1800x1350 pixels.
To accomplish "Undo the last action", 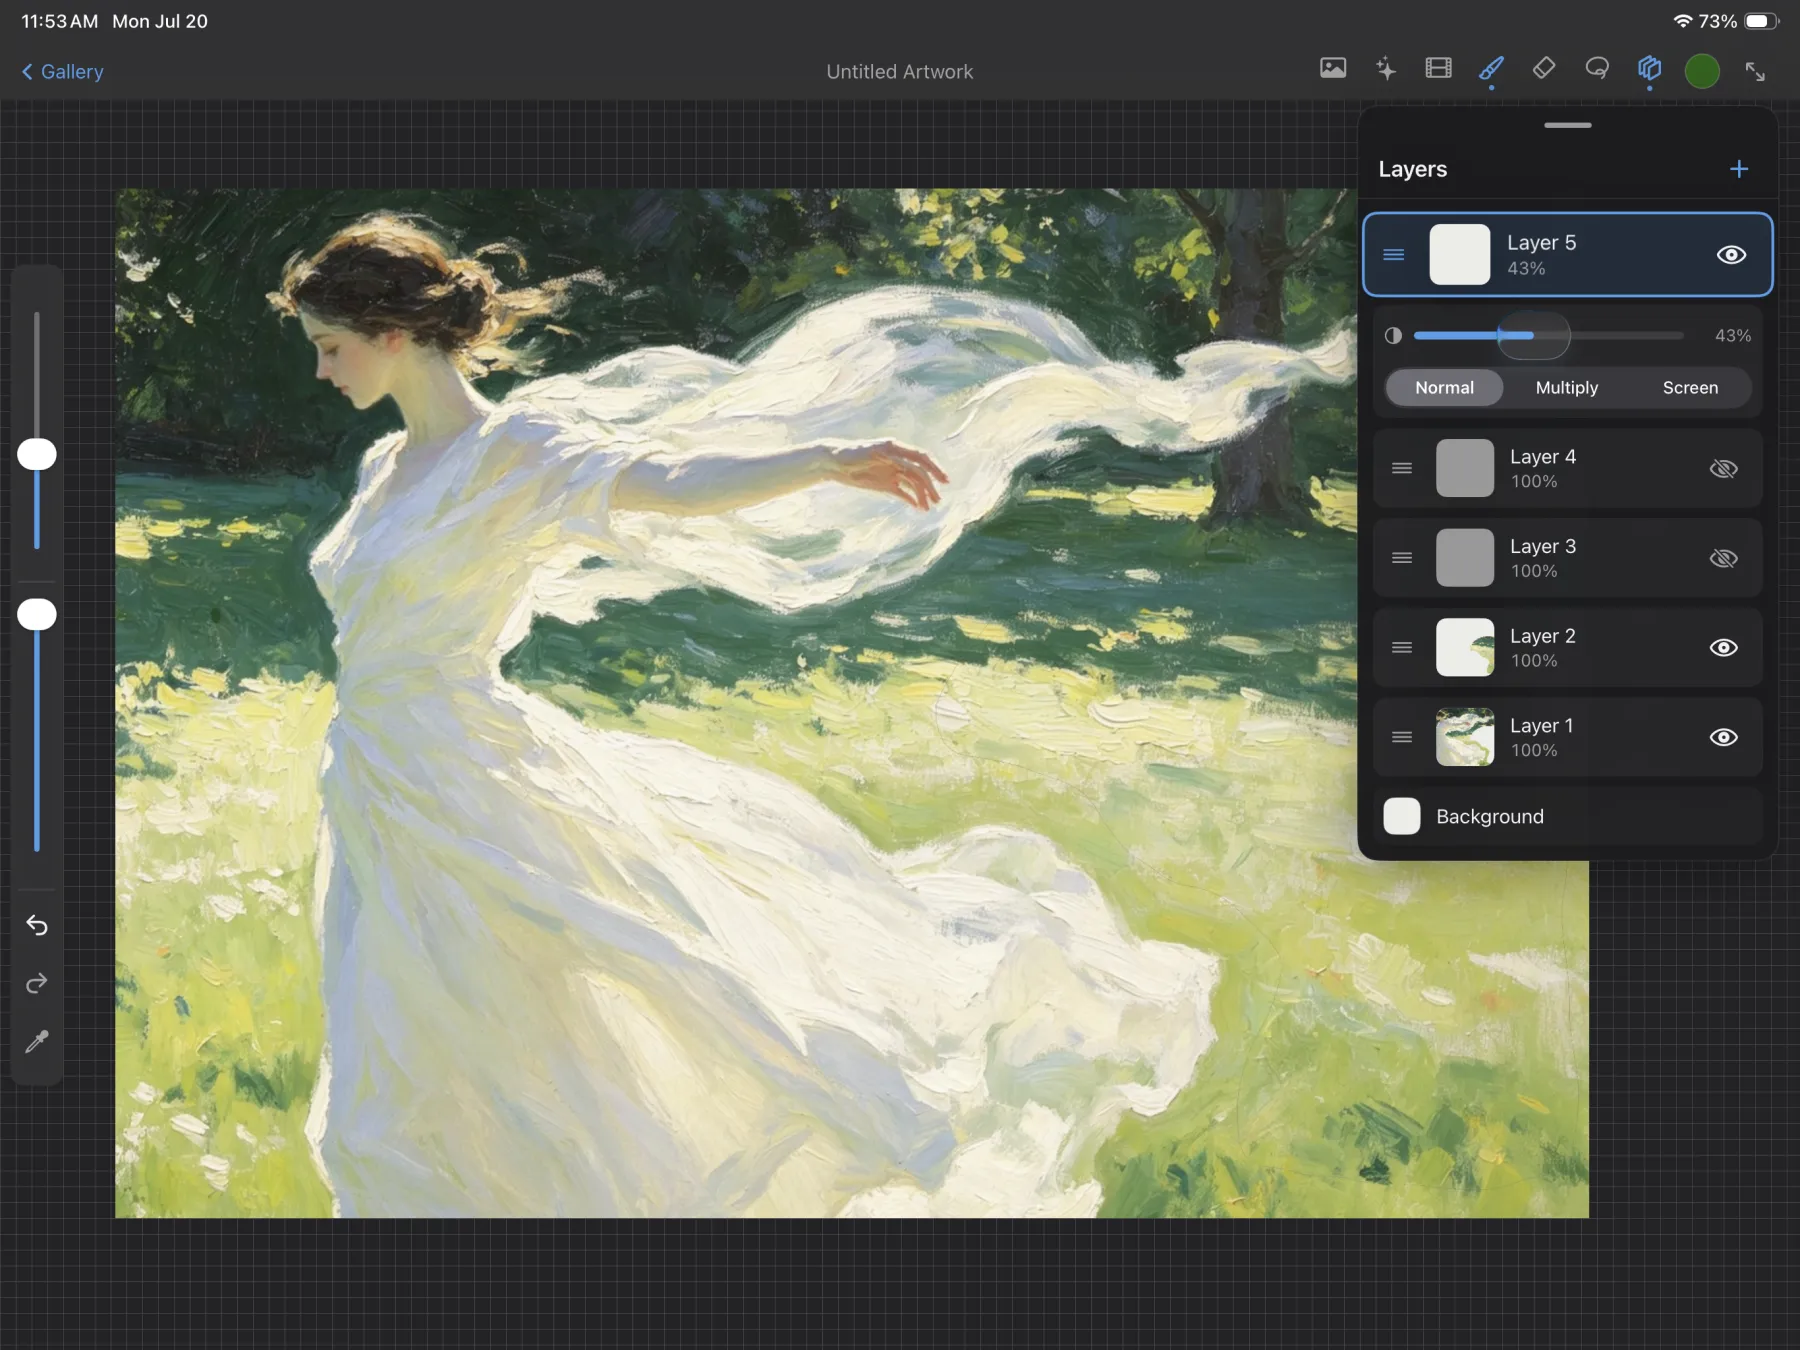I will click(37, 926).
